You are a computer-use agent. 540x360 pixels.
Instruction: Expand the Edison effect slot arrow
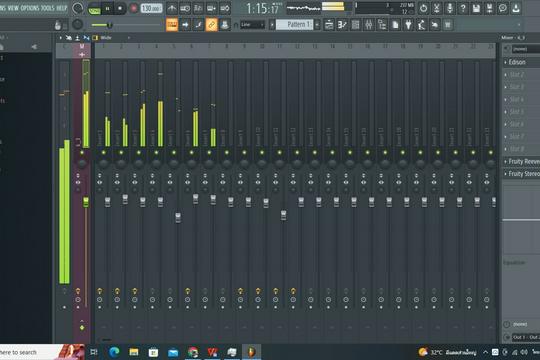(x=505, y=62)
